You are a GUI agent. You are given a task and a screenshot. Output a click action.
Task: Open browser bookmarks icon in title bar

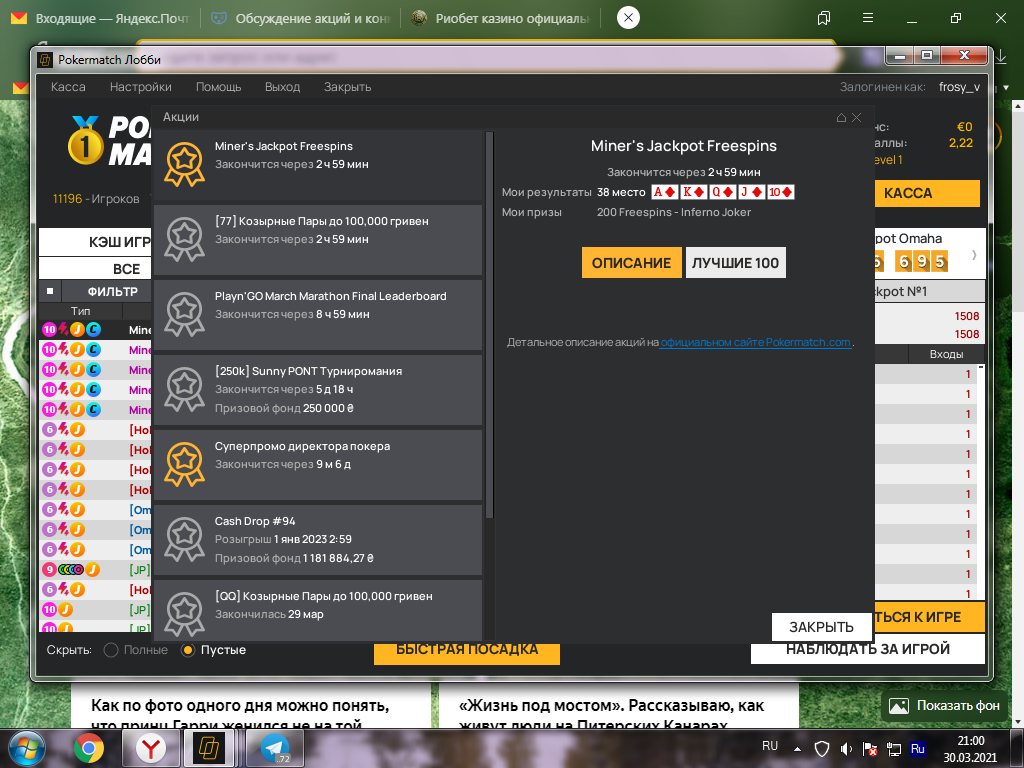[824, 18]
